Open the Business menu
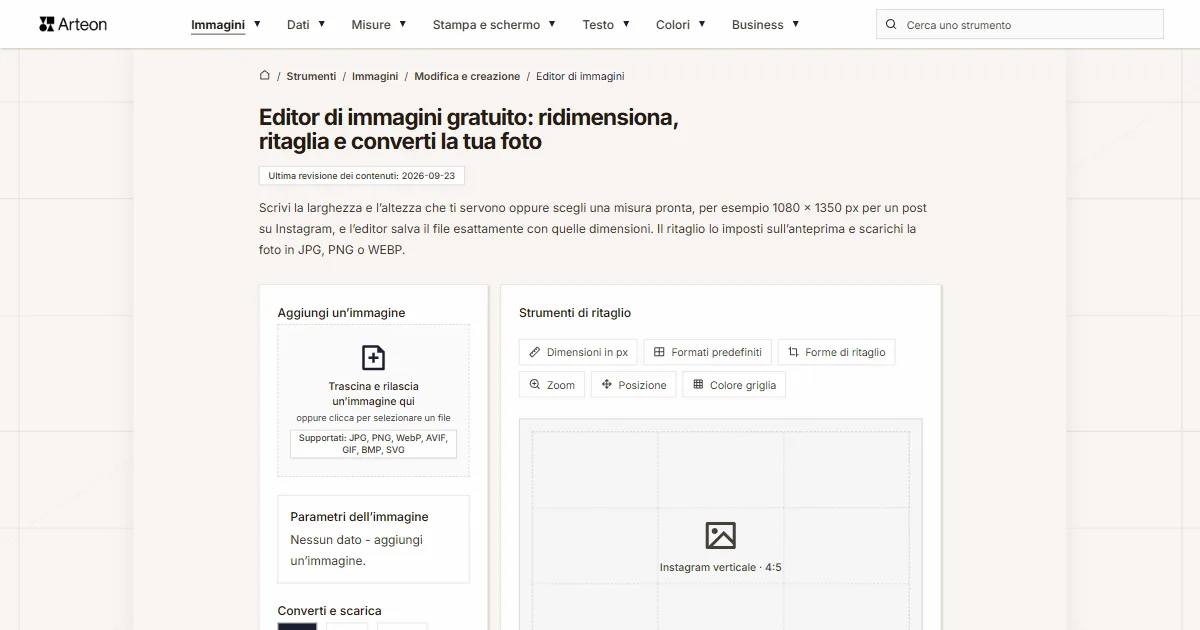The height and width of the screenshot is (630, 1200). point(757,24)
